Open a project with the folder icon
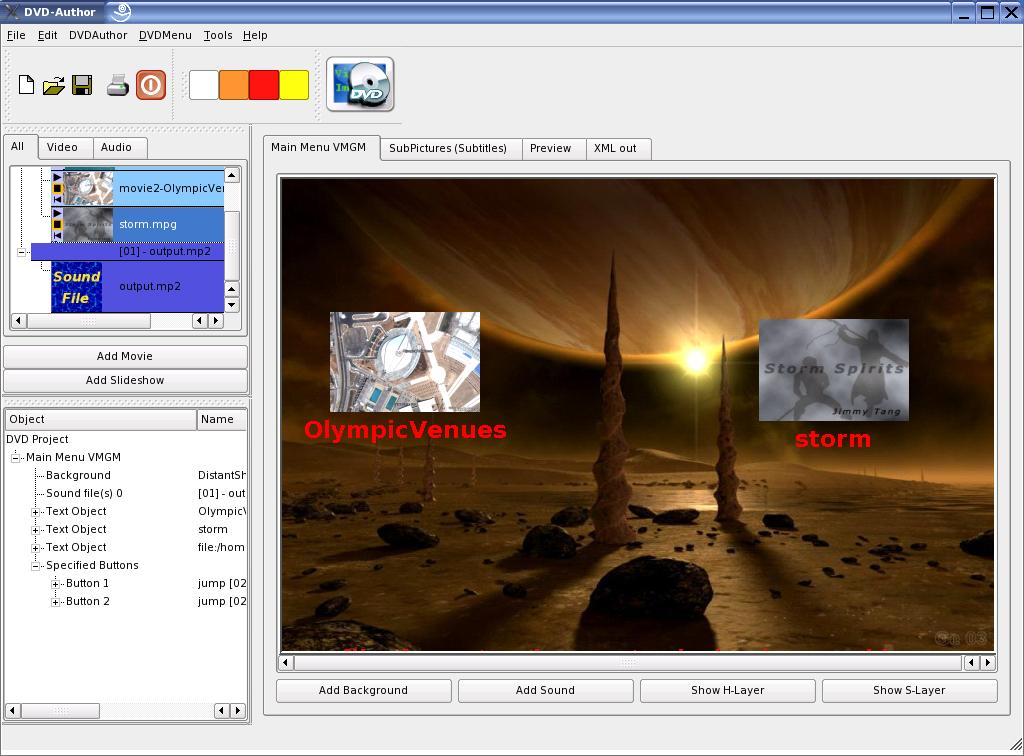 tap(54, 86)
